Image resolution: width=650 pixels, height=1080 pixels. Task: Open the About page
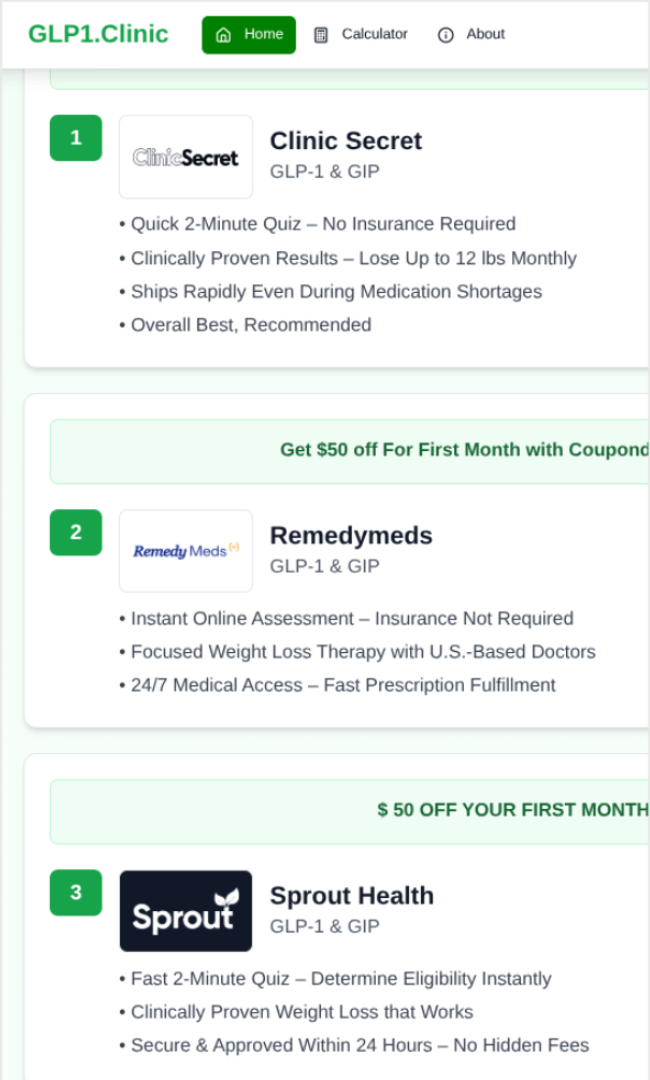coord(485,34)
